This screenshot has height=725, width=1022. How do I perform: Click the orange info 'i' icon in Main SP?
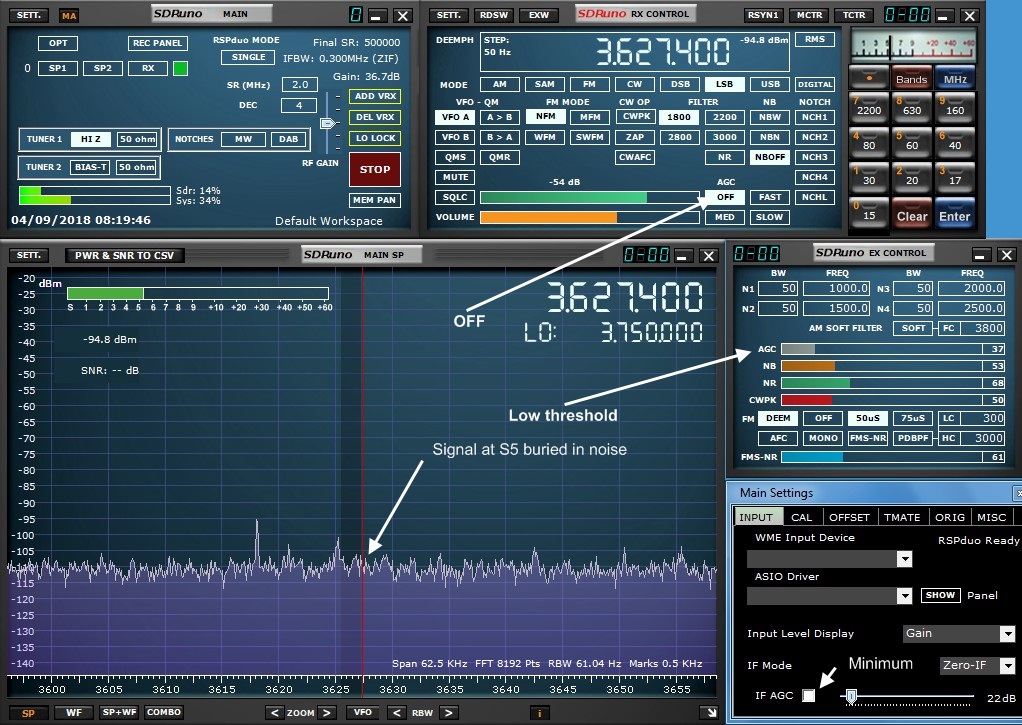(540, 713)
